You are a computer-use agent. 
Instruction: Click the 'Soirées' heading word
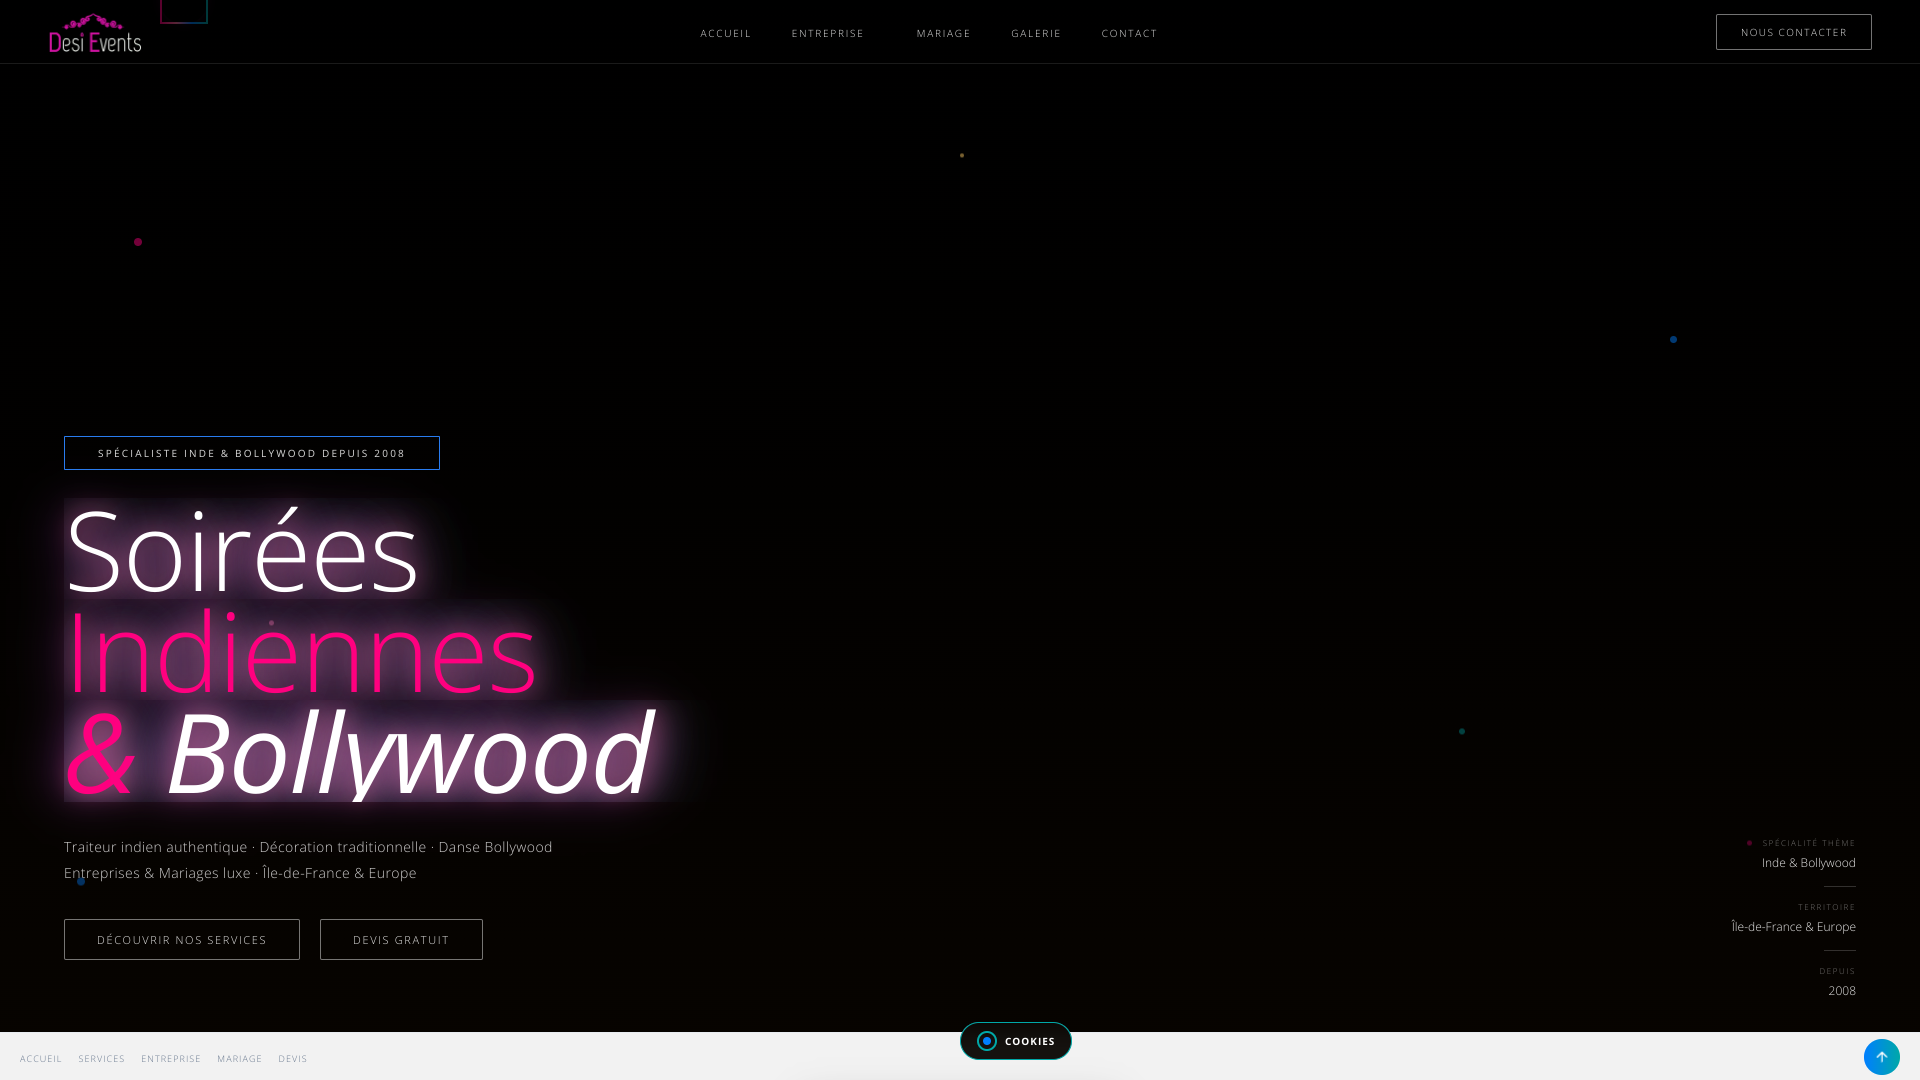point(242,551)
